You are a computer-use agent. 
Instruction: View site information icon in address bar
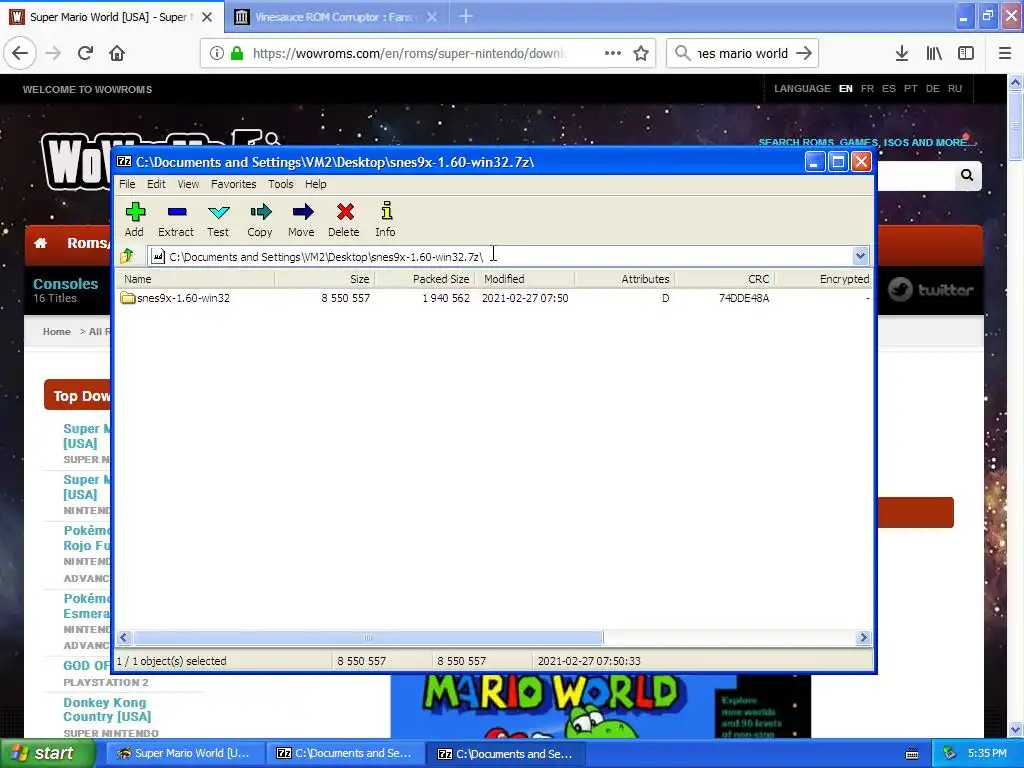(x=217, y=54)
